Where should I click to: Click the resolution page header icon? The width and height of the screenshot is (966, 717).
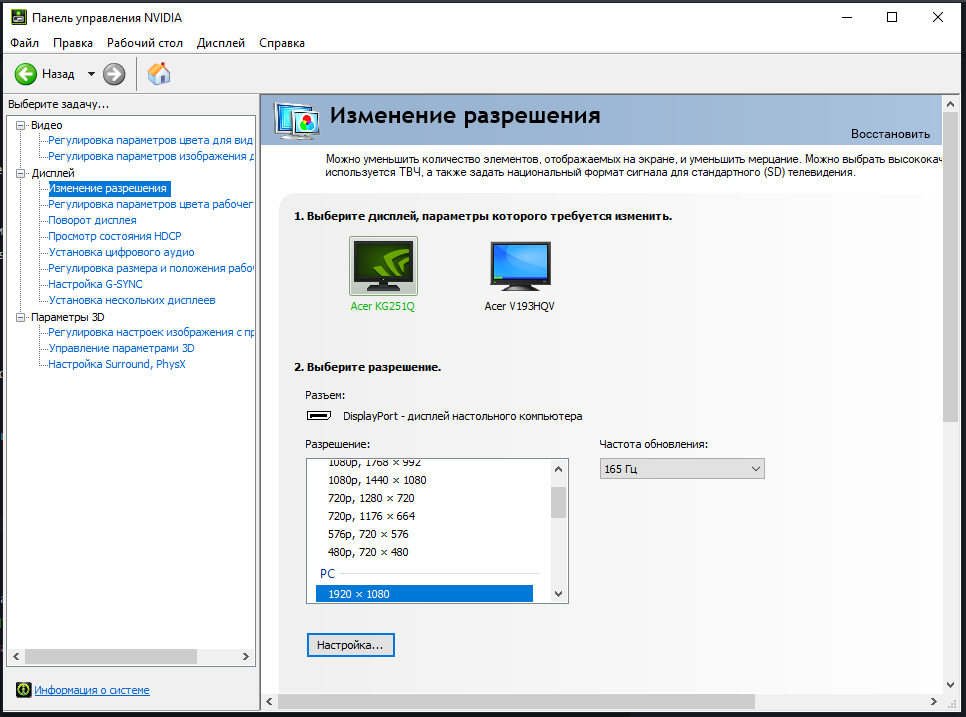pyautogui.click(x=297, y=120)
